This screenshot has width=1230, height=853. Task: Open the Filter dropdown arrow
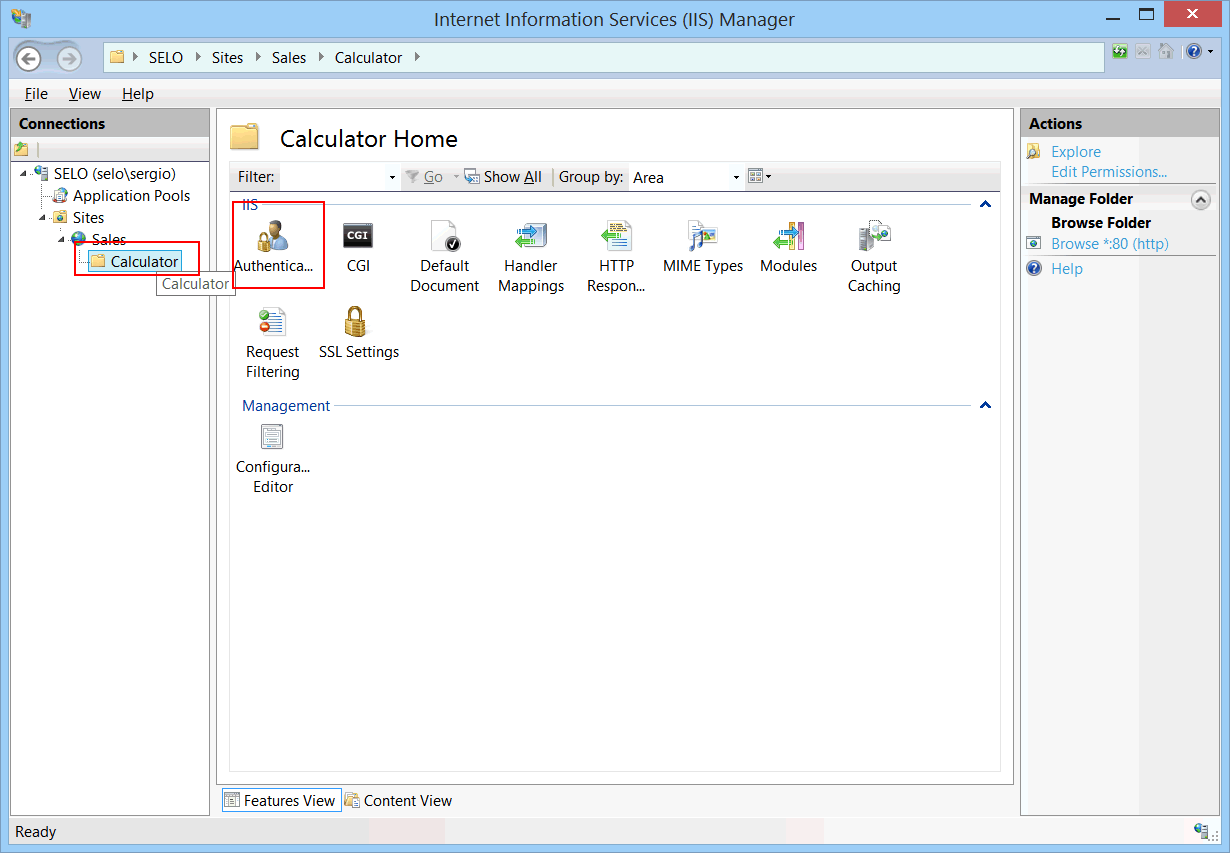[392, 177]
